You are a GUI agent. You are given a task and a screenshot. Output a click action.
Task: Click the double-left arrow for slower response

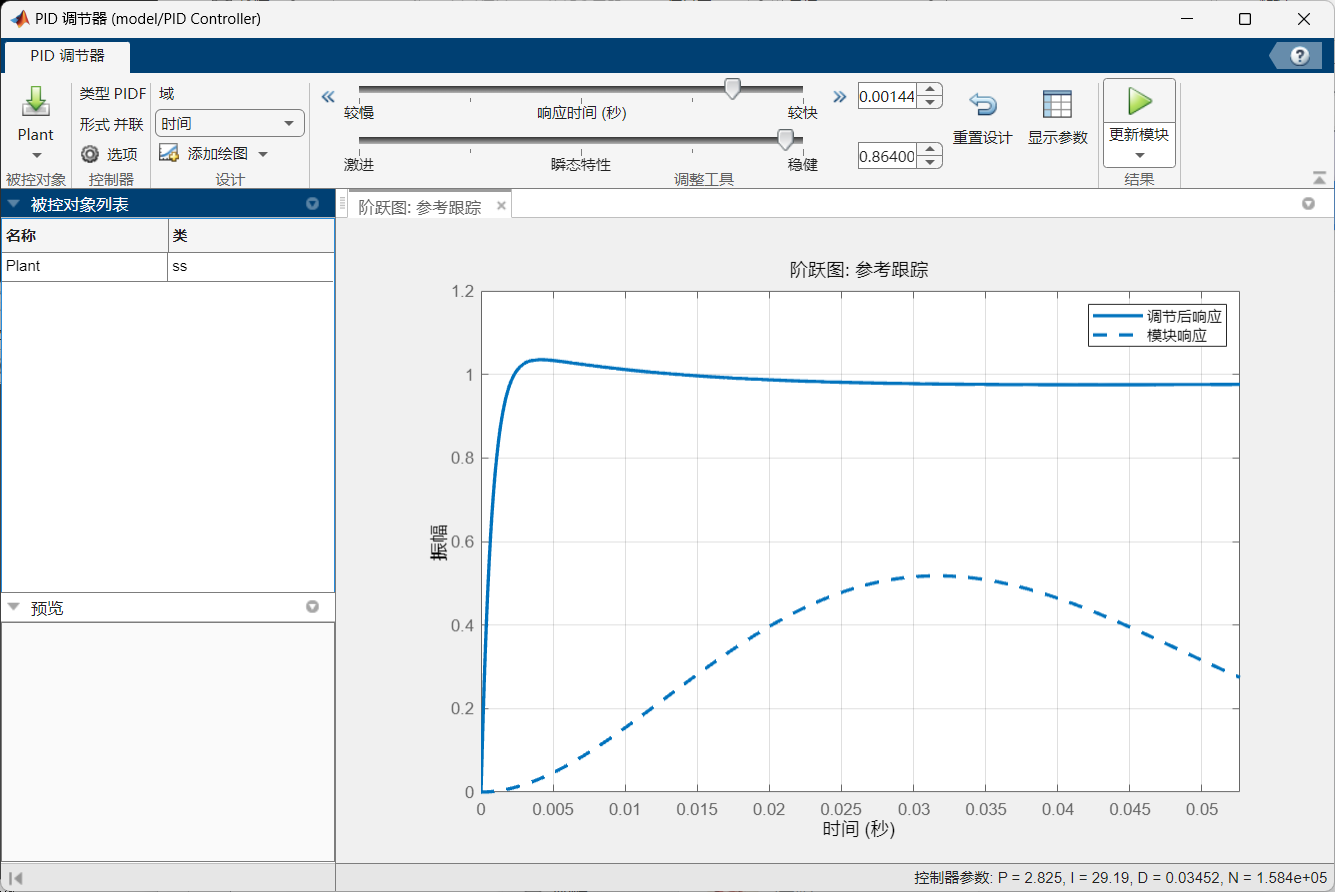[327, 97]
